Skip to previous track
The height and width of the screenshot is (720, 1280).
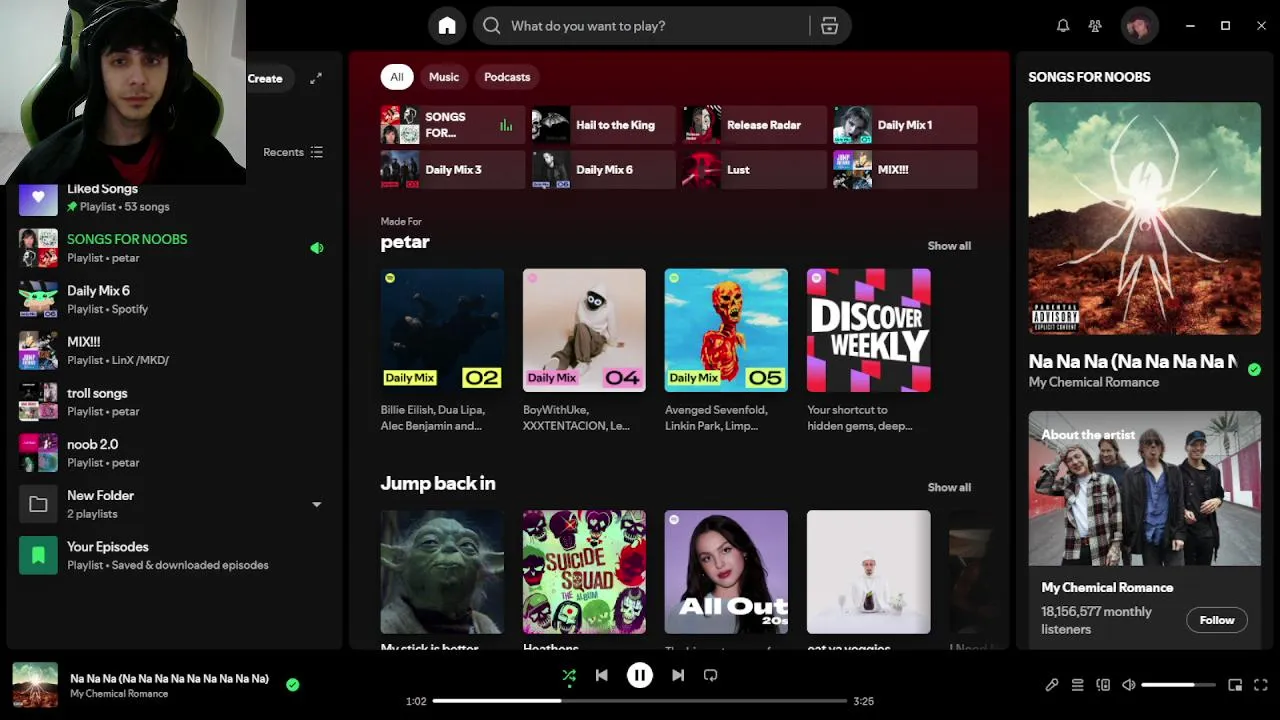coord(602,676)
